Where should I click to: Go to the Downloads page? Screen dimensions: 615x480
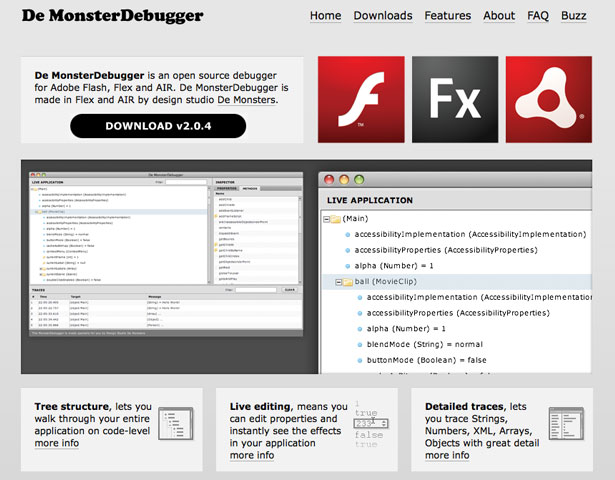tap(383, 16)
